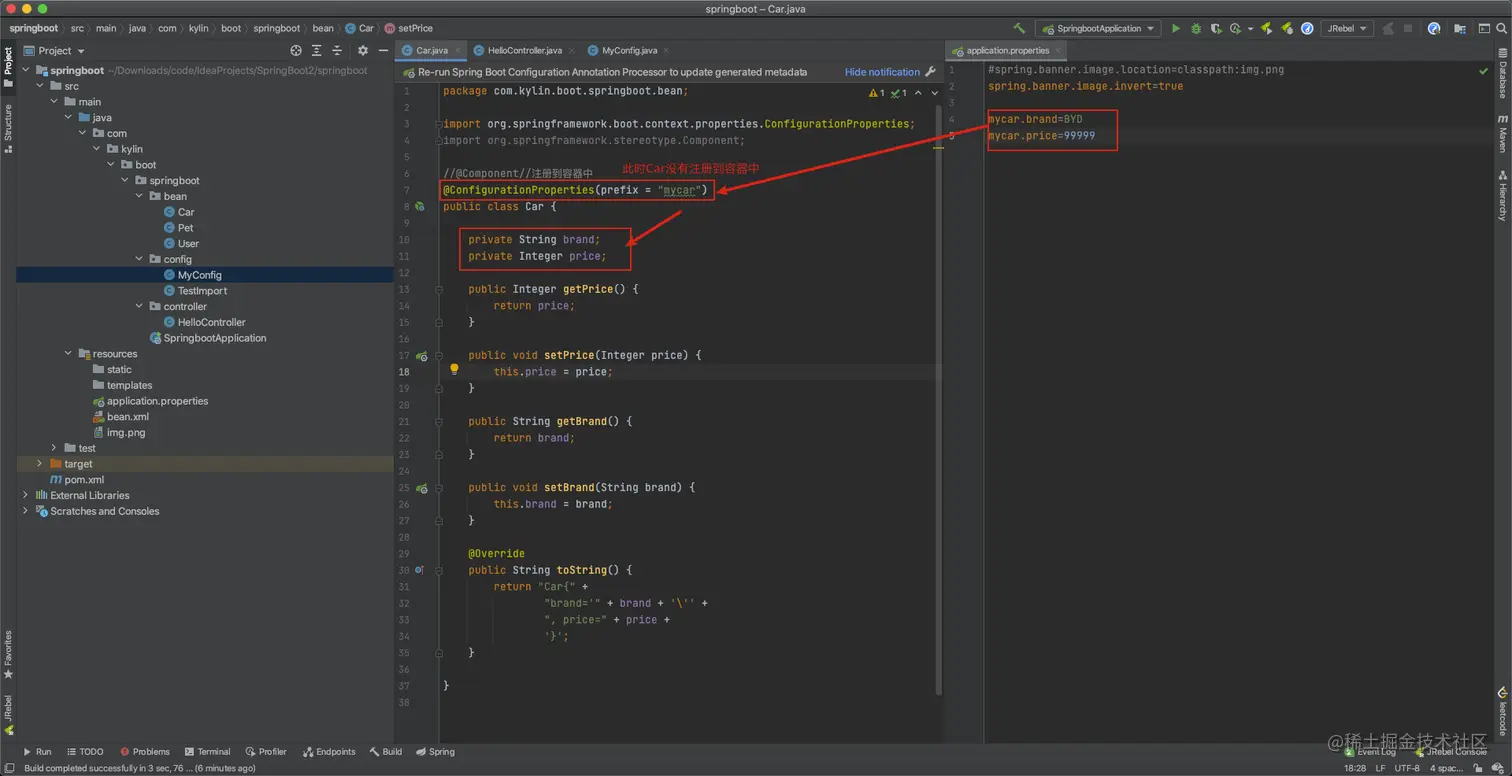
Task: Collapse the bean package node
Action: coord(140,196)
